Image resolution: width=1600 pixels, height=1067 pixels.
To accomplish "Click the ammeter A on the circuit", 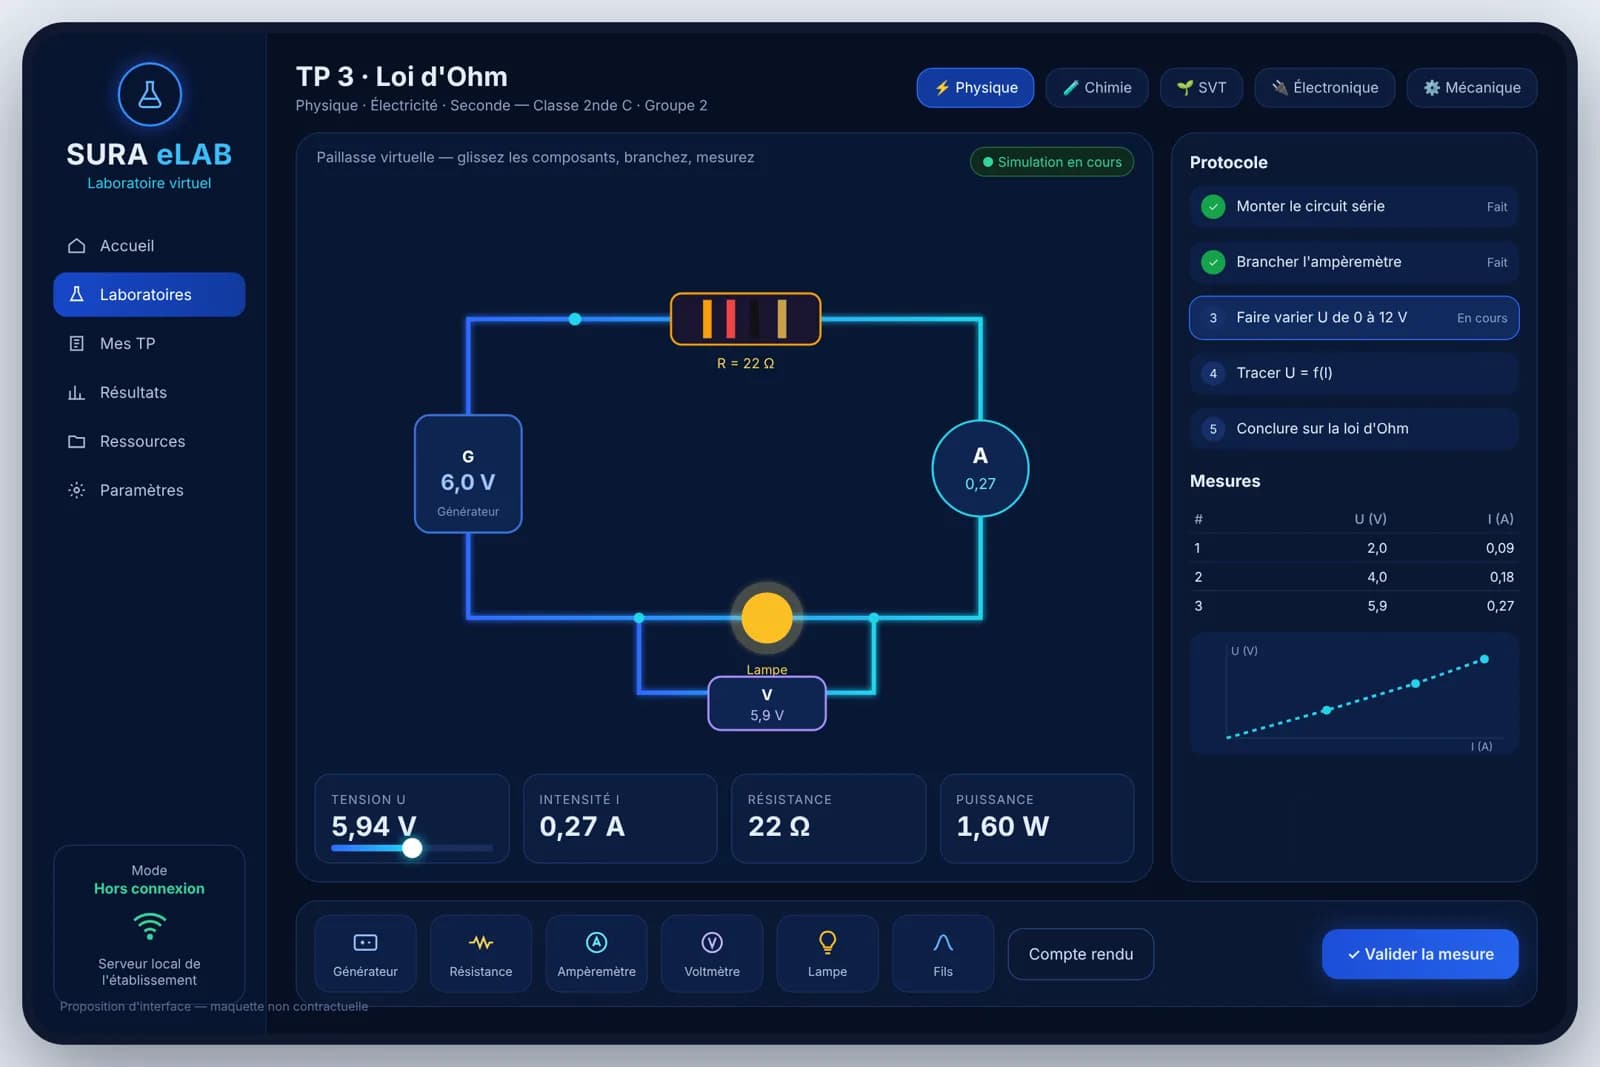I will click(x=980, y=469).
